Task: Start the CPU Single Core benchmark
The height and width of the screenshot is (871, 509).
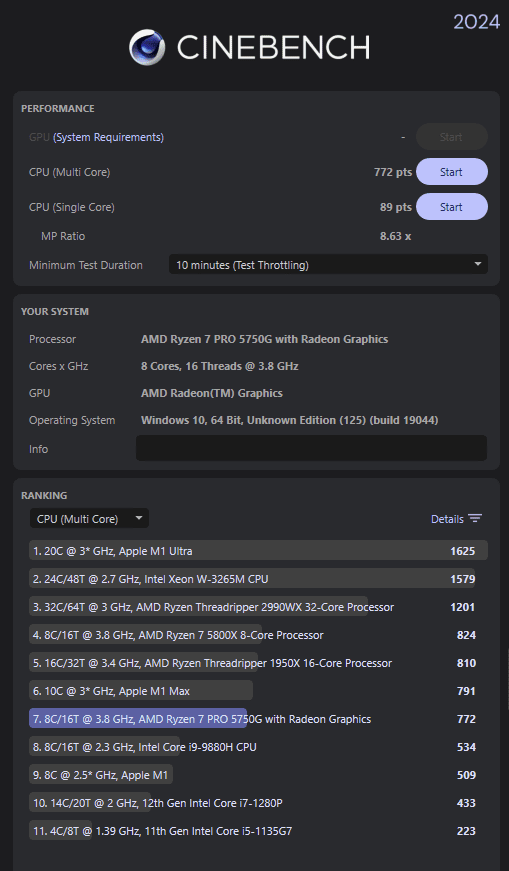Action: point(452,207)
